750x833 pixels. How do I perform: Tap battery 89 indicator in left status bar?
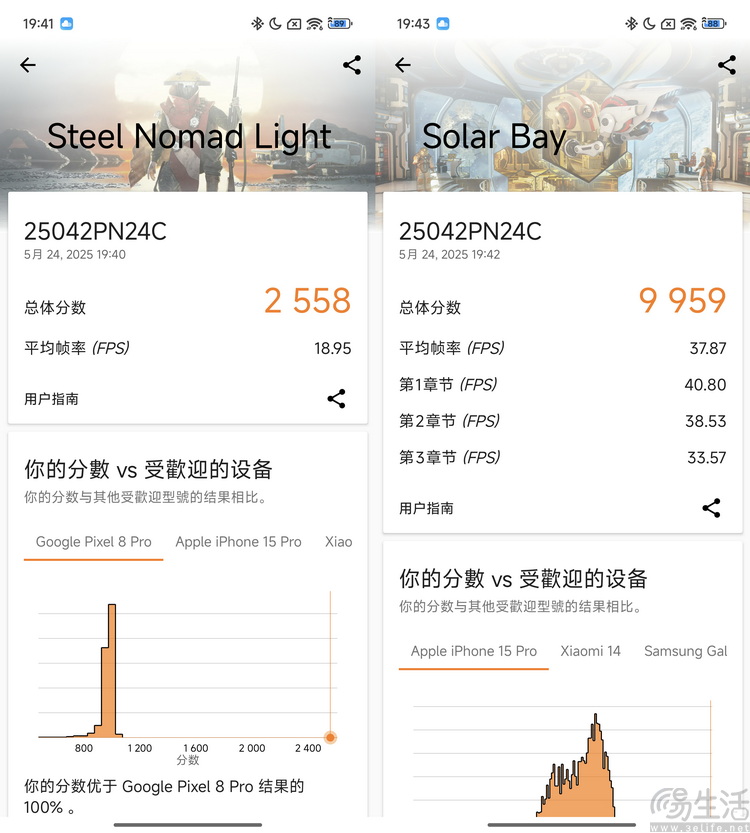pyautogui.click(x=340, y=23)
